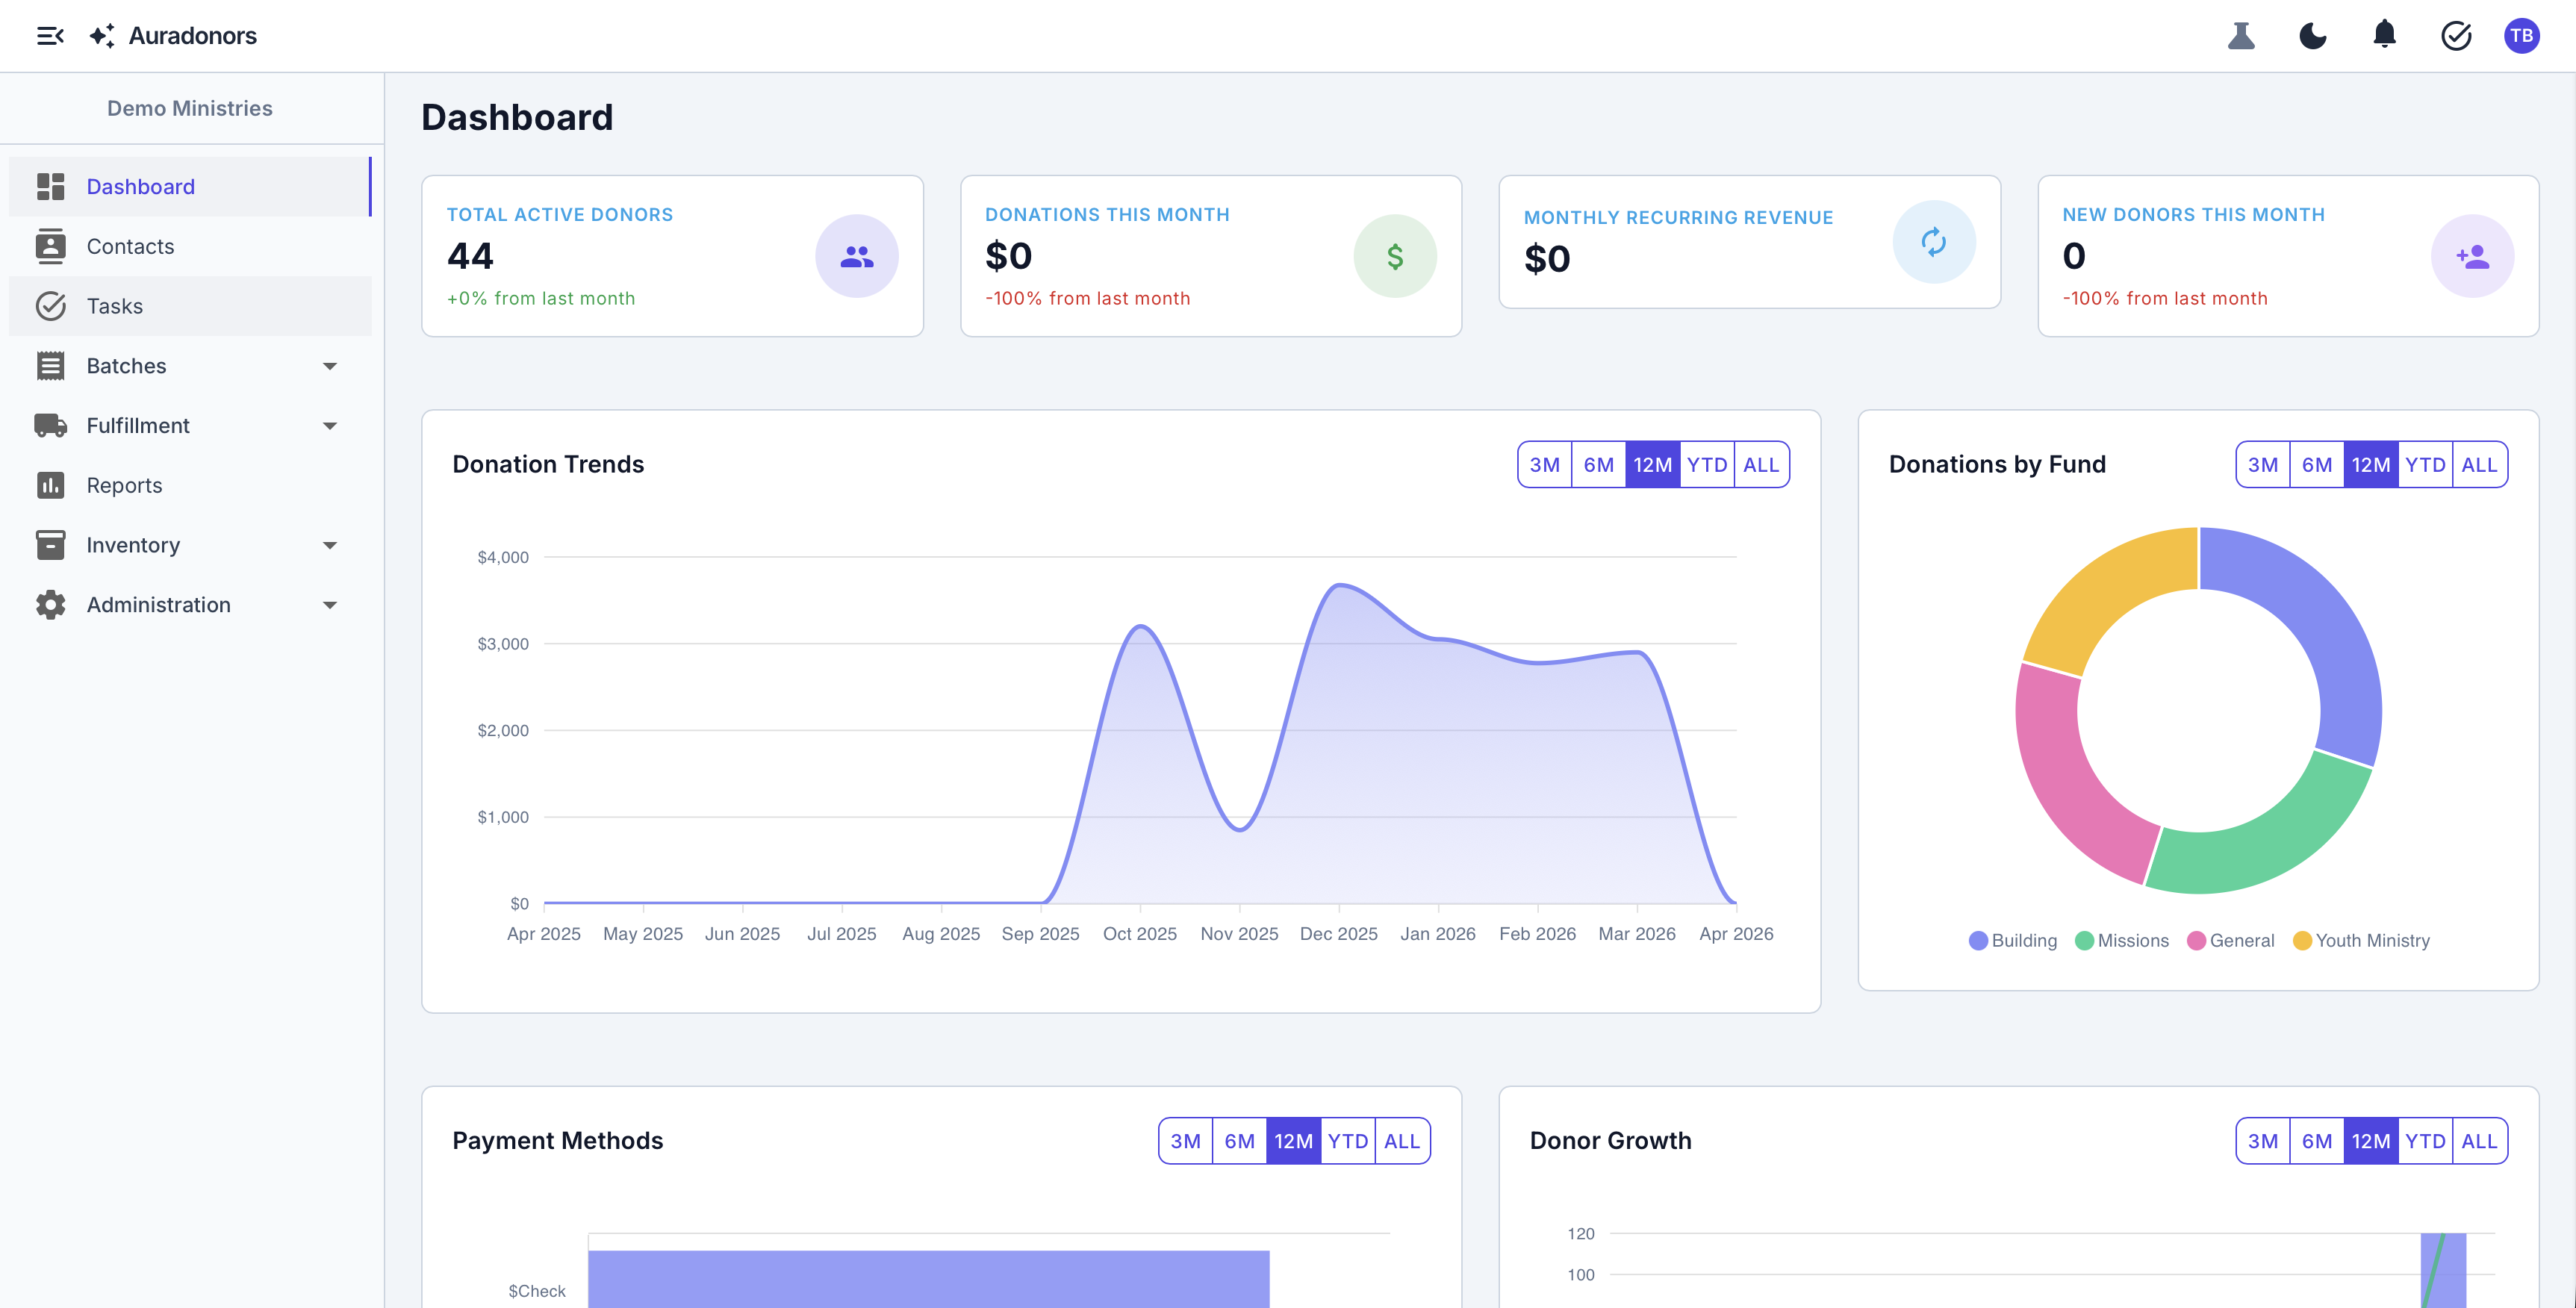Image resolution: width=2576 pixels, height=1308 pixels.
Task: Collapse the sidebar using the menu icon
Action: pos(50,35)
